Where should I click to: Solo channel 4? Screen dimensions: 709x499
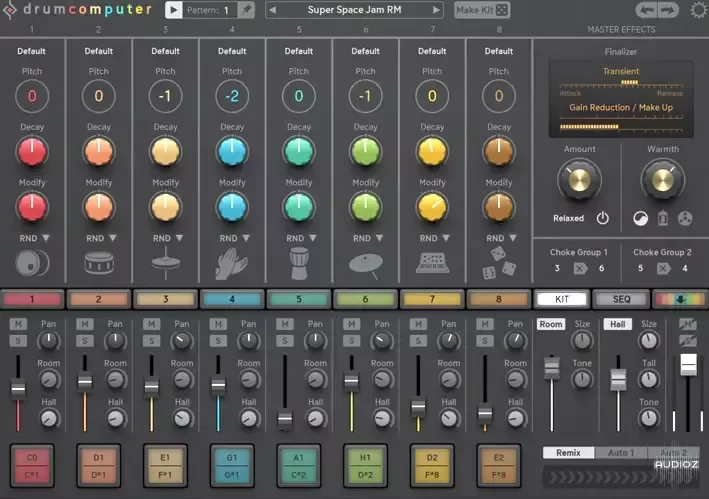[218, 341]
